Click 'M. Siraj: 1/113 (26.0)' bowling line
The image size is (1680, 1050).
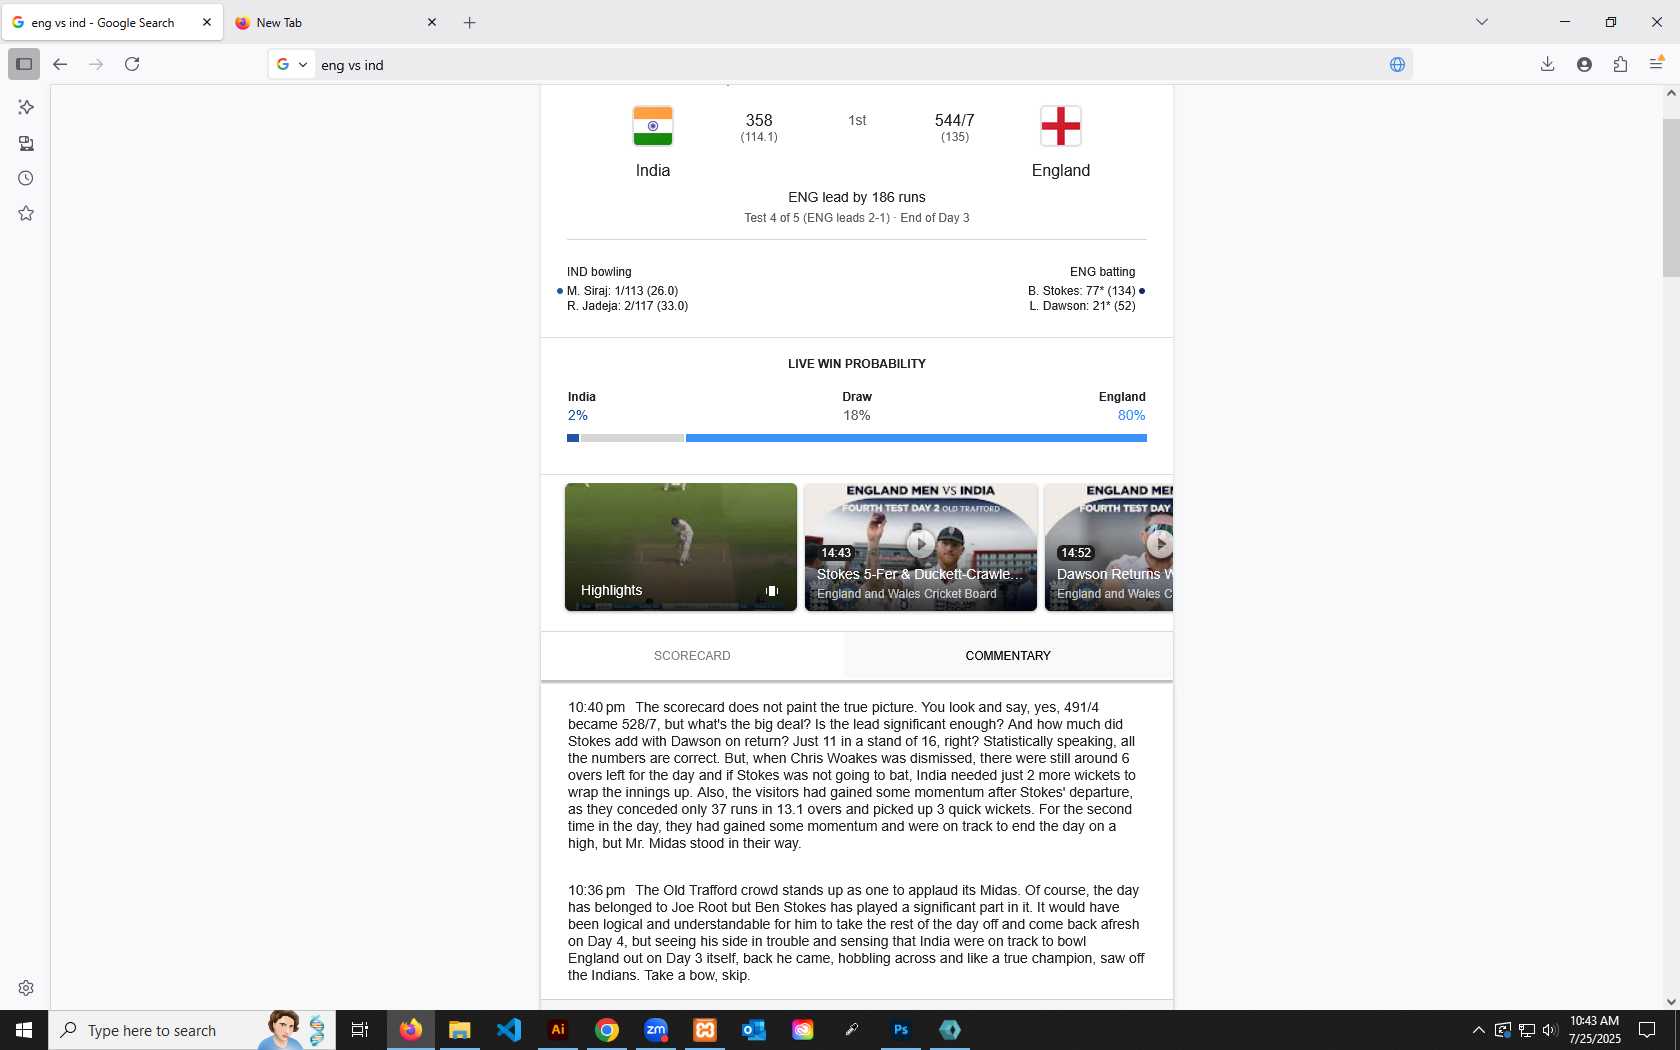pos(622,291)
